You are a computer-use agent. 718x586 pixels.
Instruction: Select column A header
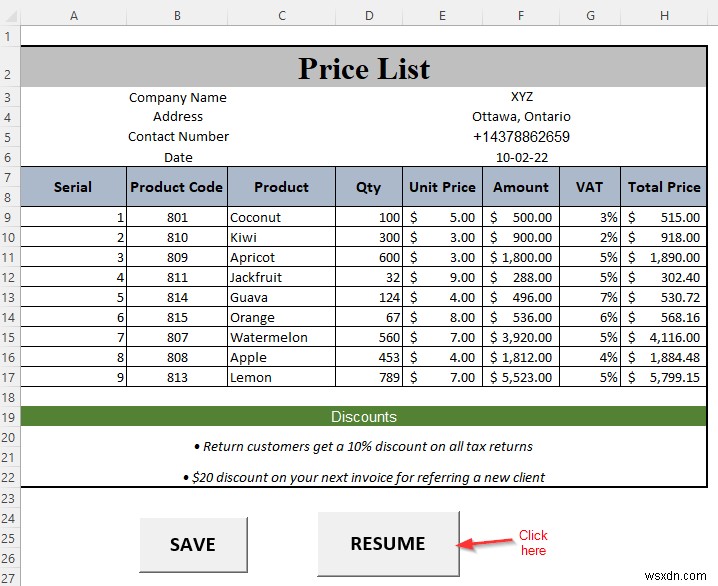(73, 16)
